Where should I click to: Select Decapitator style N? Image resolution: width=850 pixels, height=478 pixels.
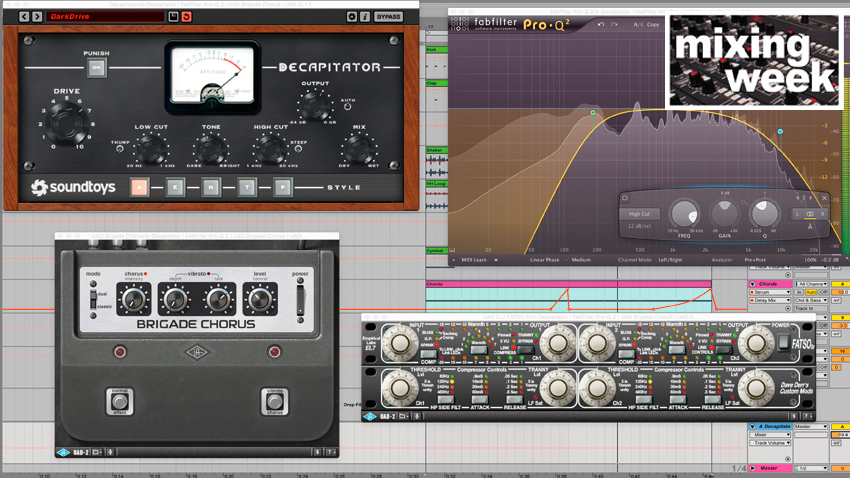pos(211,188)
